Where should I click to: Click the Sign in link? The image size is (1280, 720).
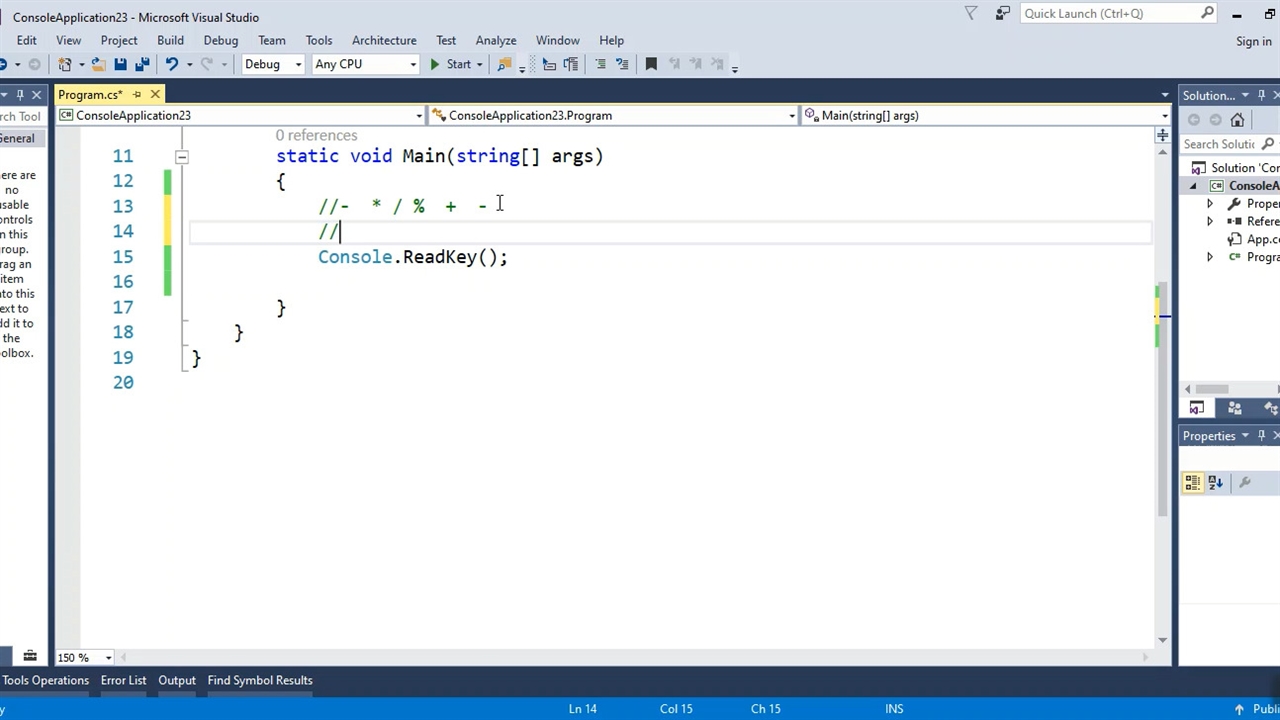tap(1253, 41)
